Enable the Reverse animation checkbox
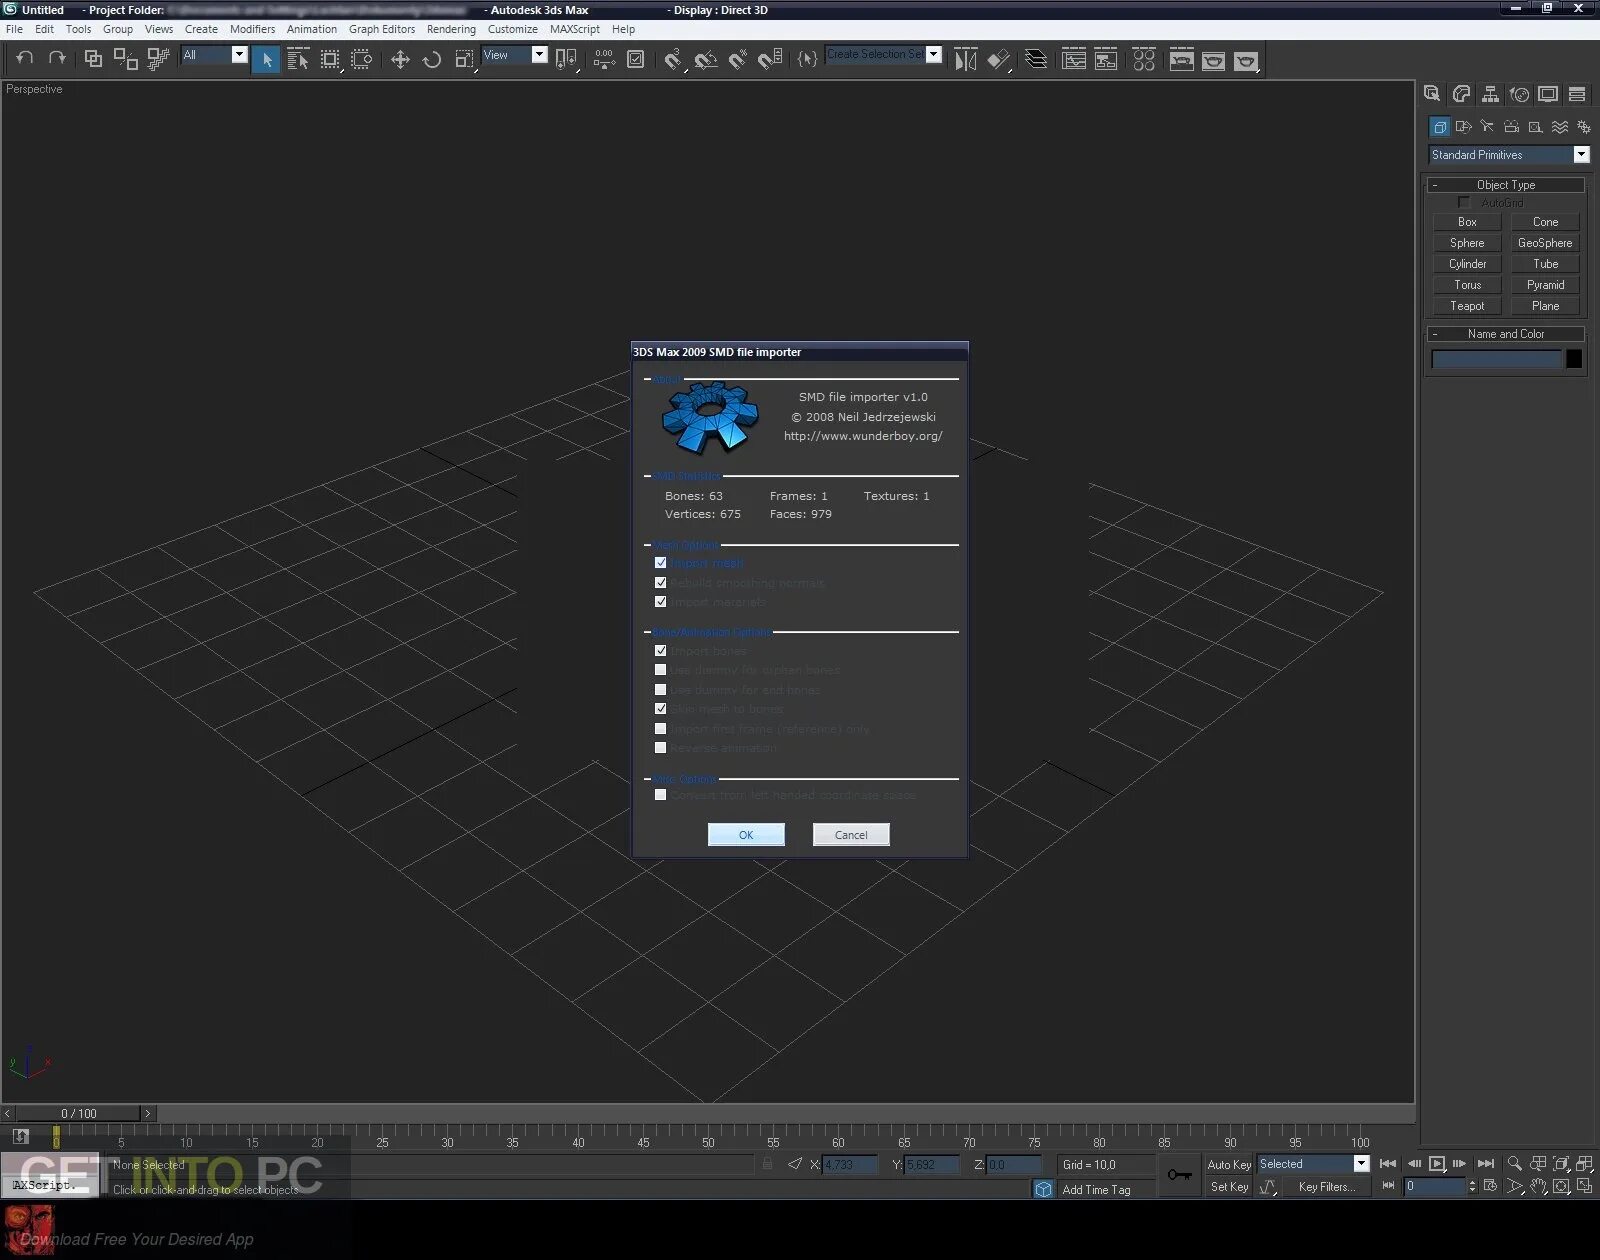Screen dimensions: 1600x1260 (x=660, y=747)
